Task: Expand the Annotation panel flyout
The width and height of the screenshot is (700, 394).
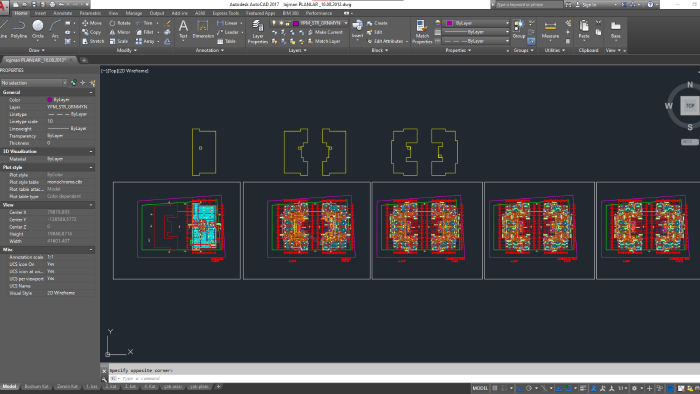Action: click(209, 50)
